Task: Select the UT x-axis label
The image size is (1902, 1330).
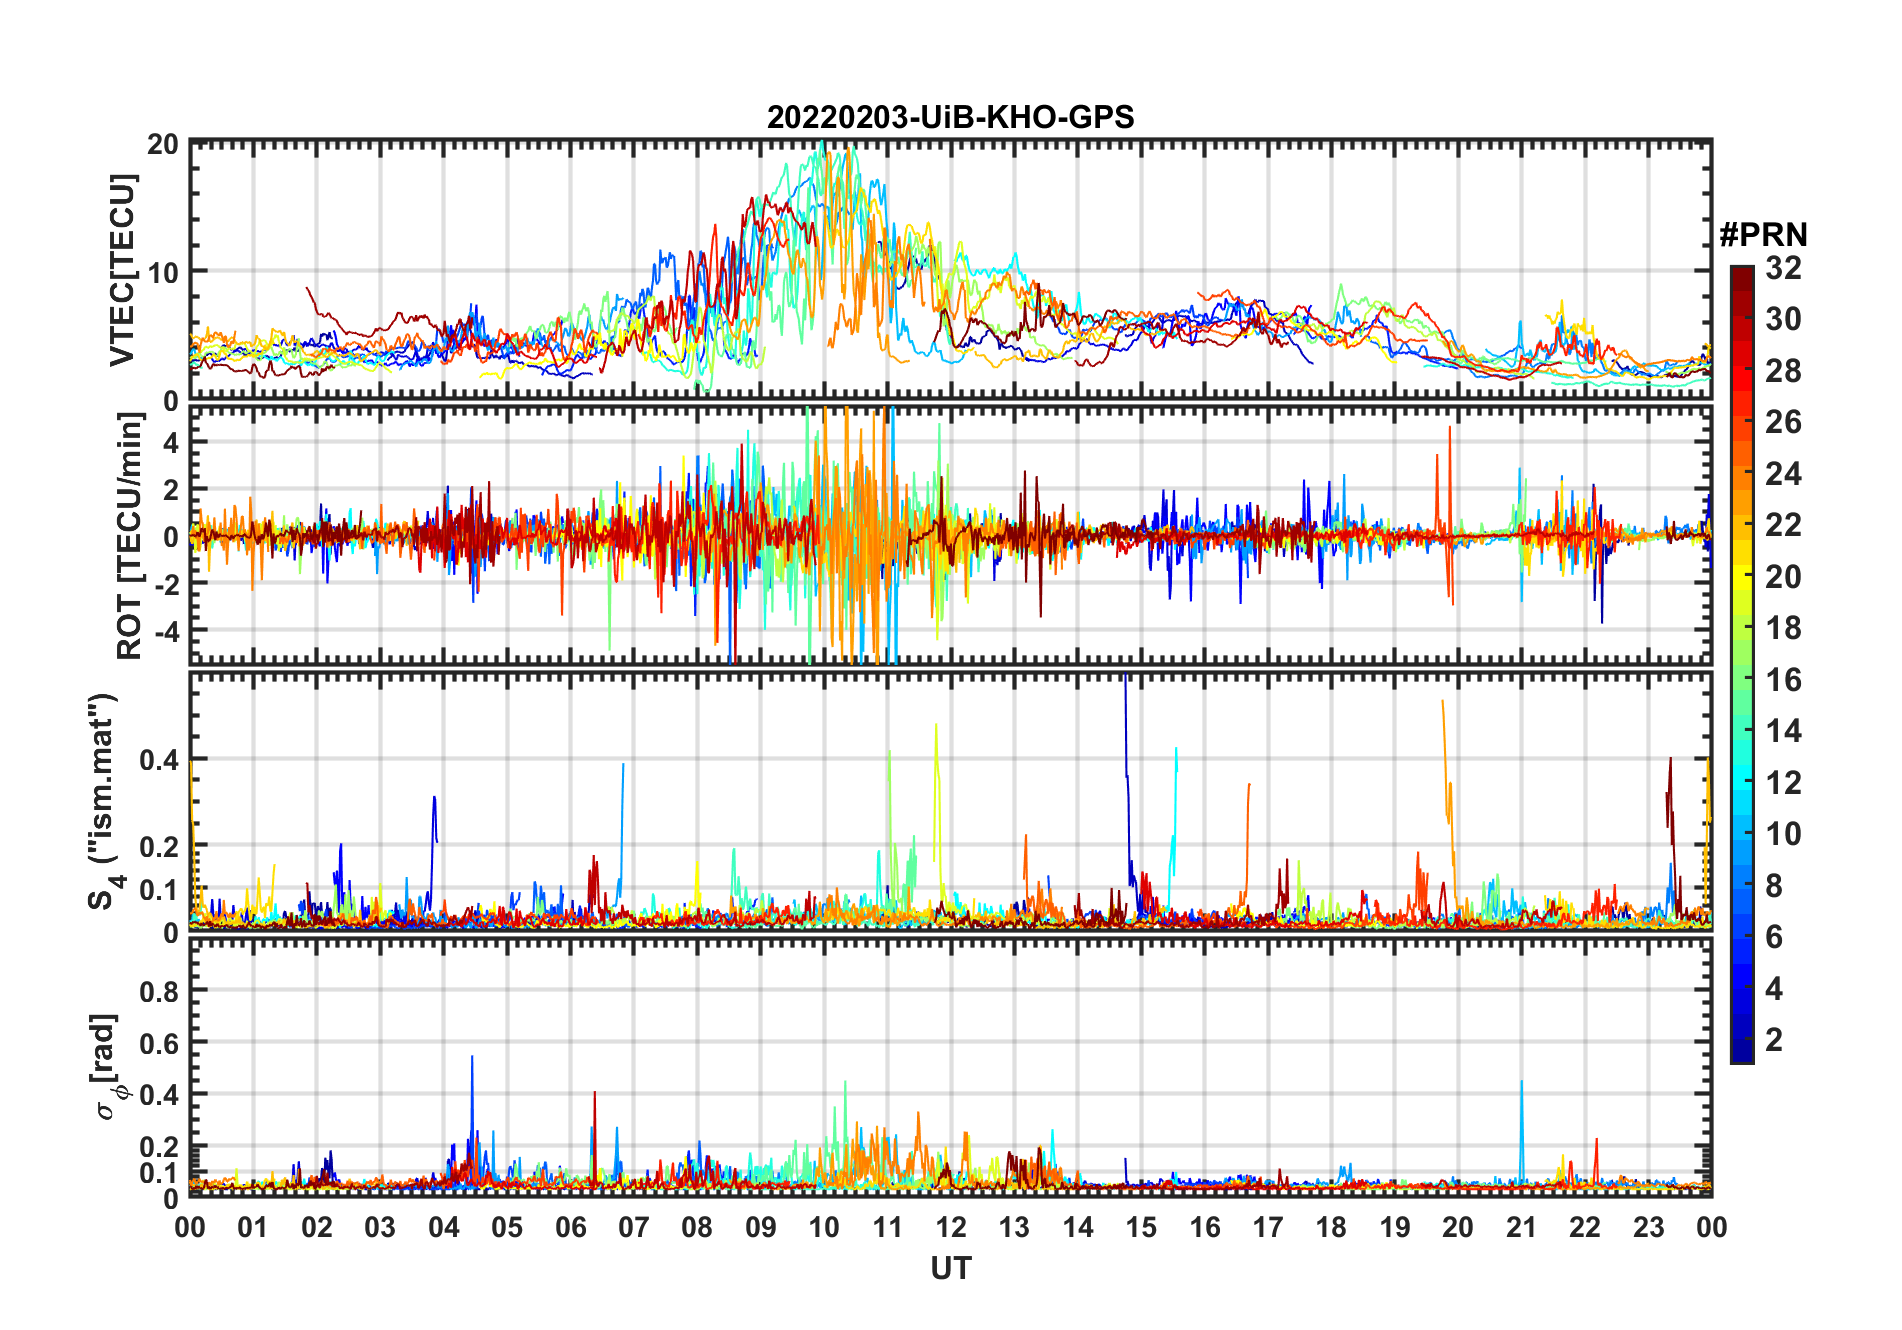Action: tap(950, 1269)
